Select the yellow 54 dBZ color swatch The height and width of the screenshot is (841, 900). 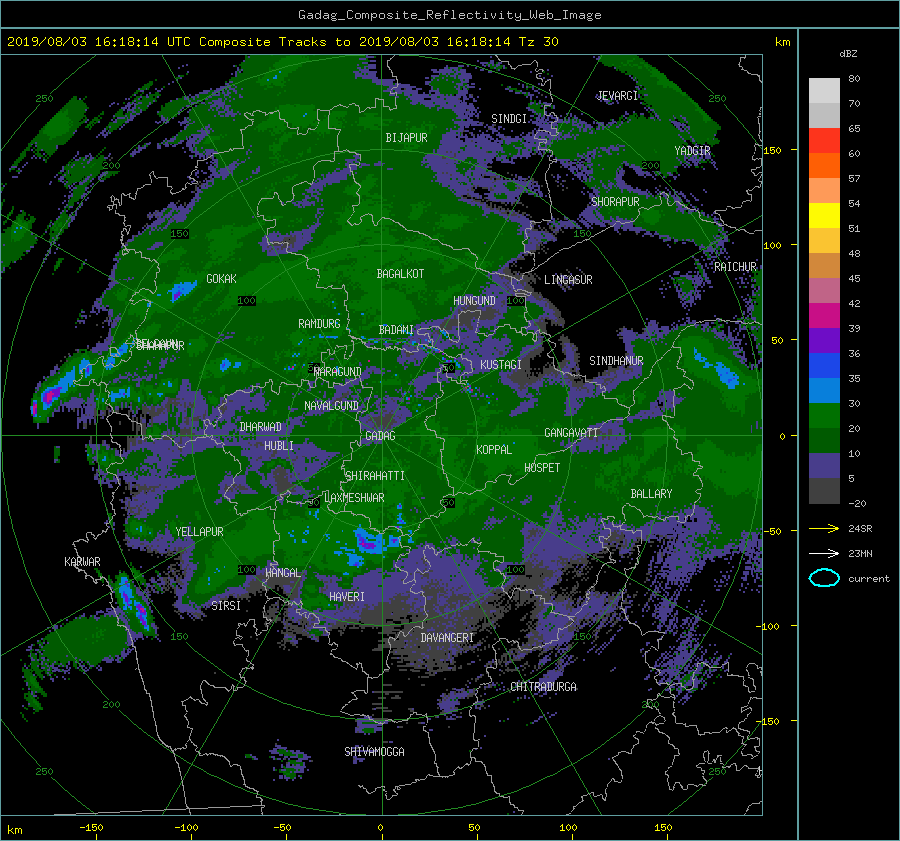point(824,215)
